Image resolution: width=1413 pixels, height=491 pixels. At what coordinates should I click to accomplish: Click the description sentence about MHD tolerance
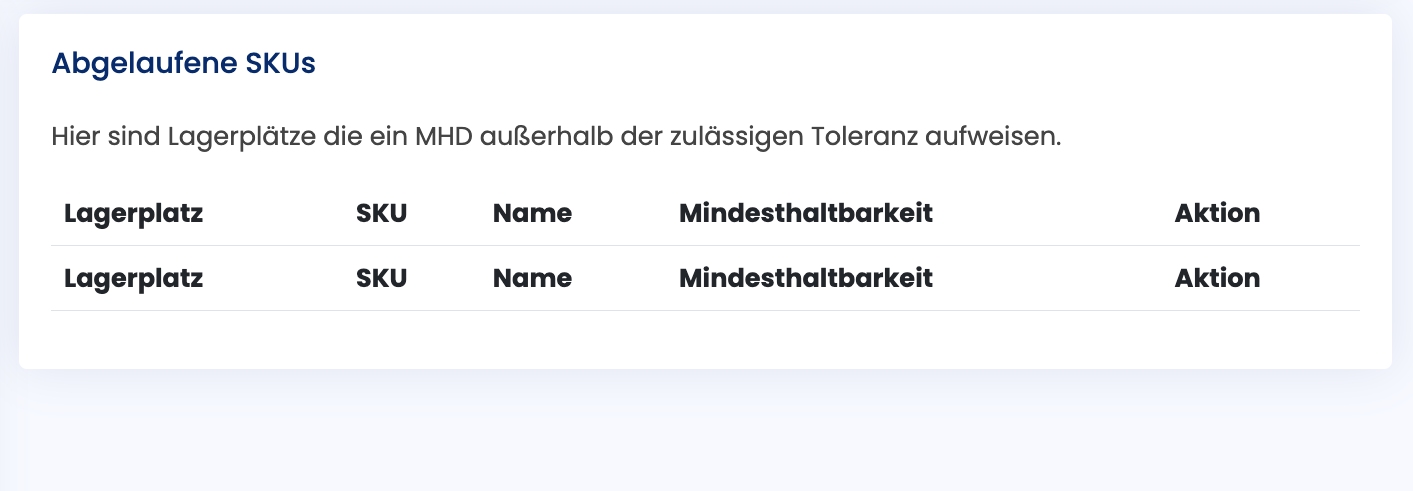[x=555, y=136]
